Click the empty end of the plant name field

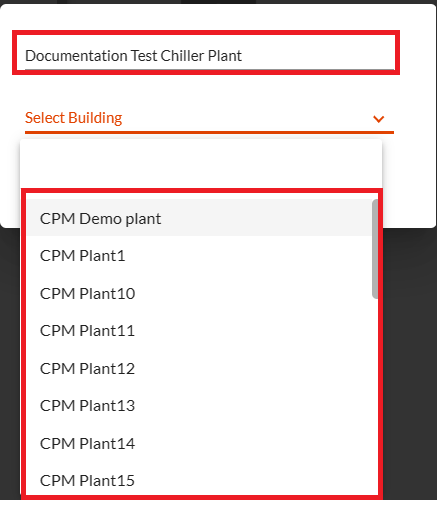click(317, 55)
